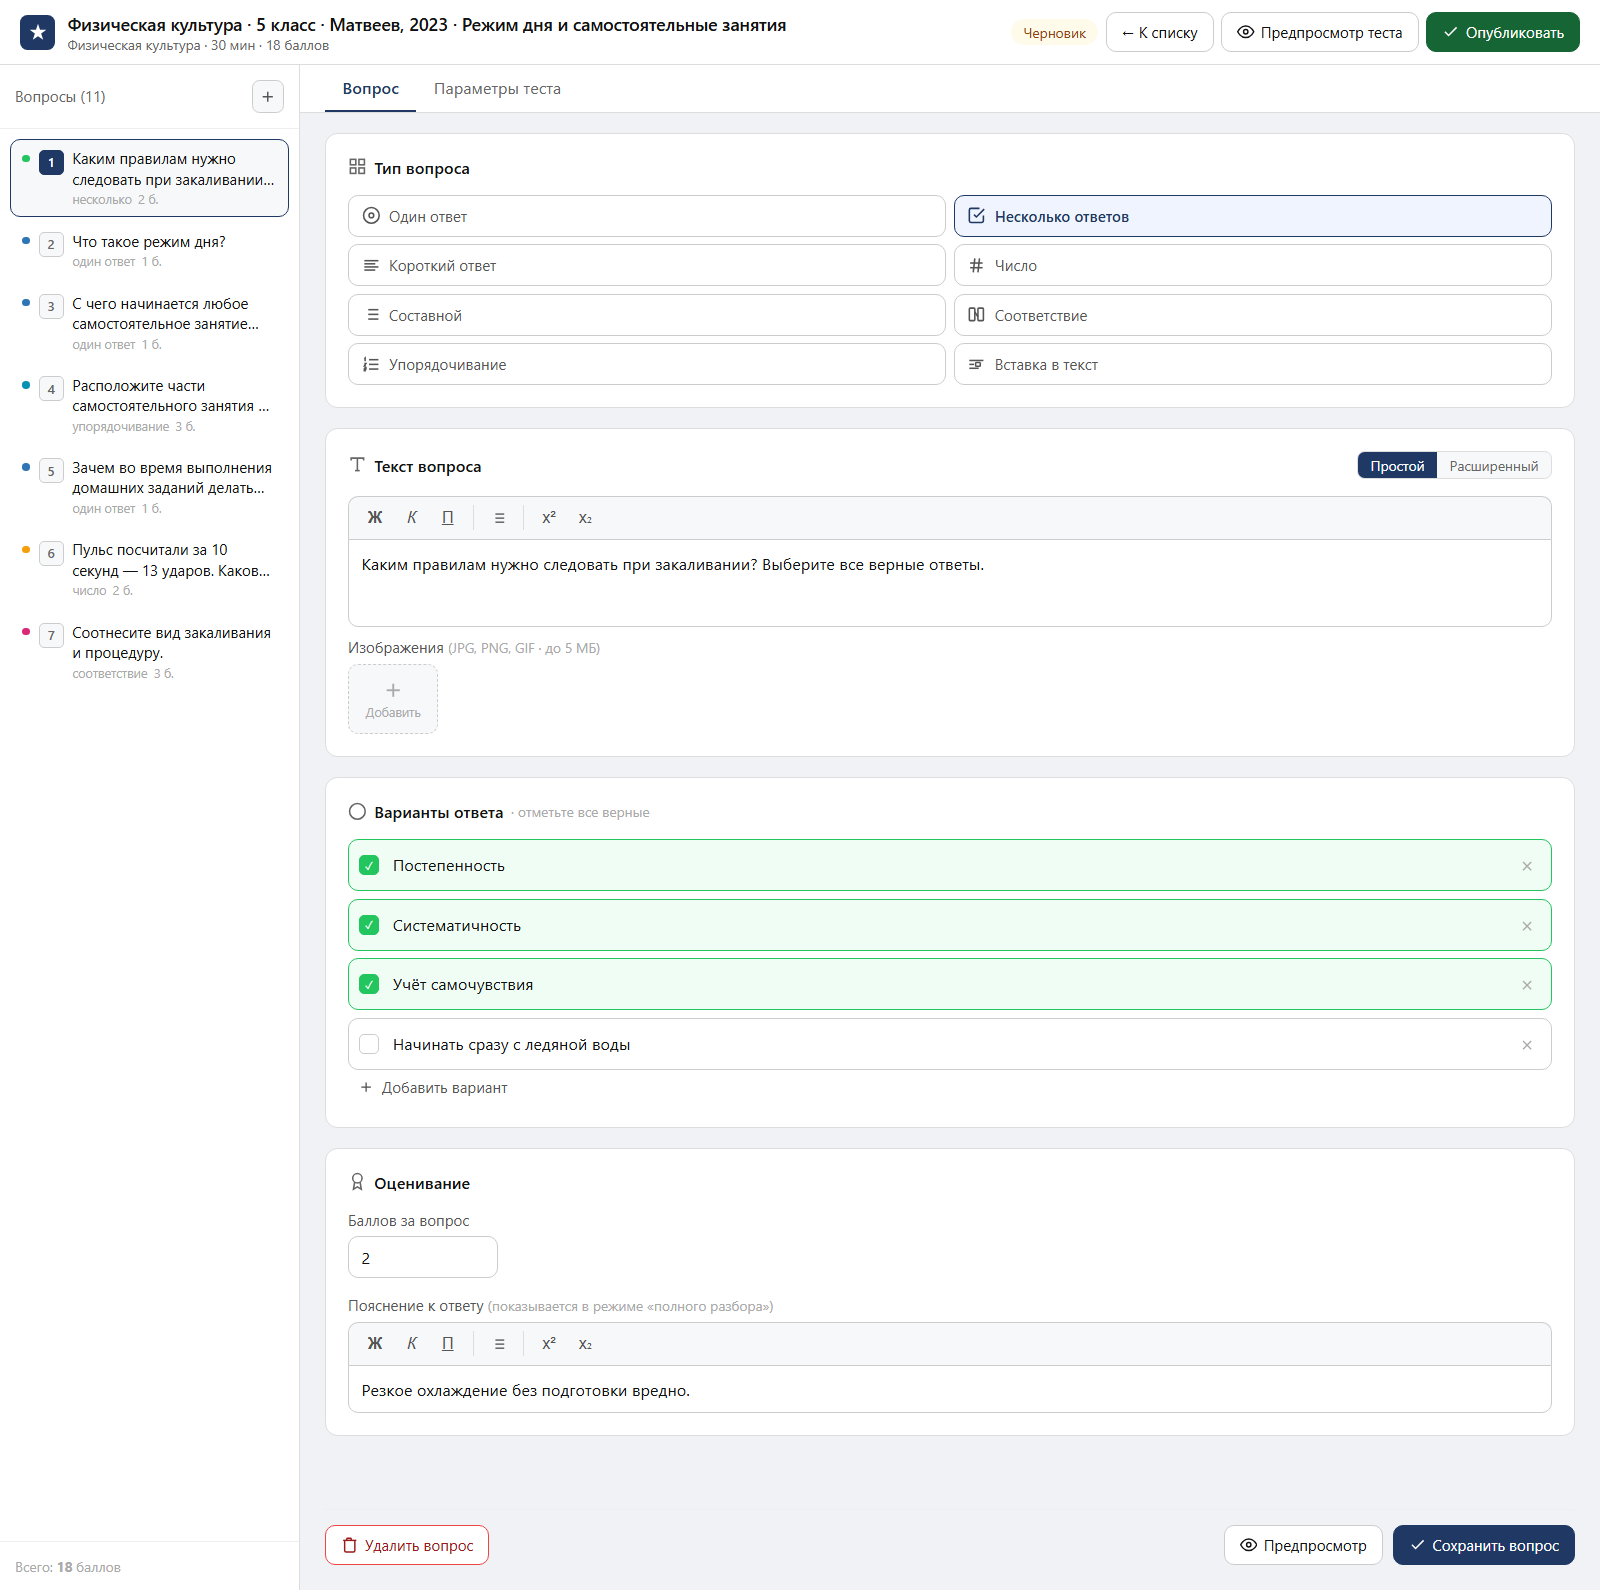Click Удалить вопрос button
This screenshot has height=1590, width=1600.
[407, 1545]
